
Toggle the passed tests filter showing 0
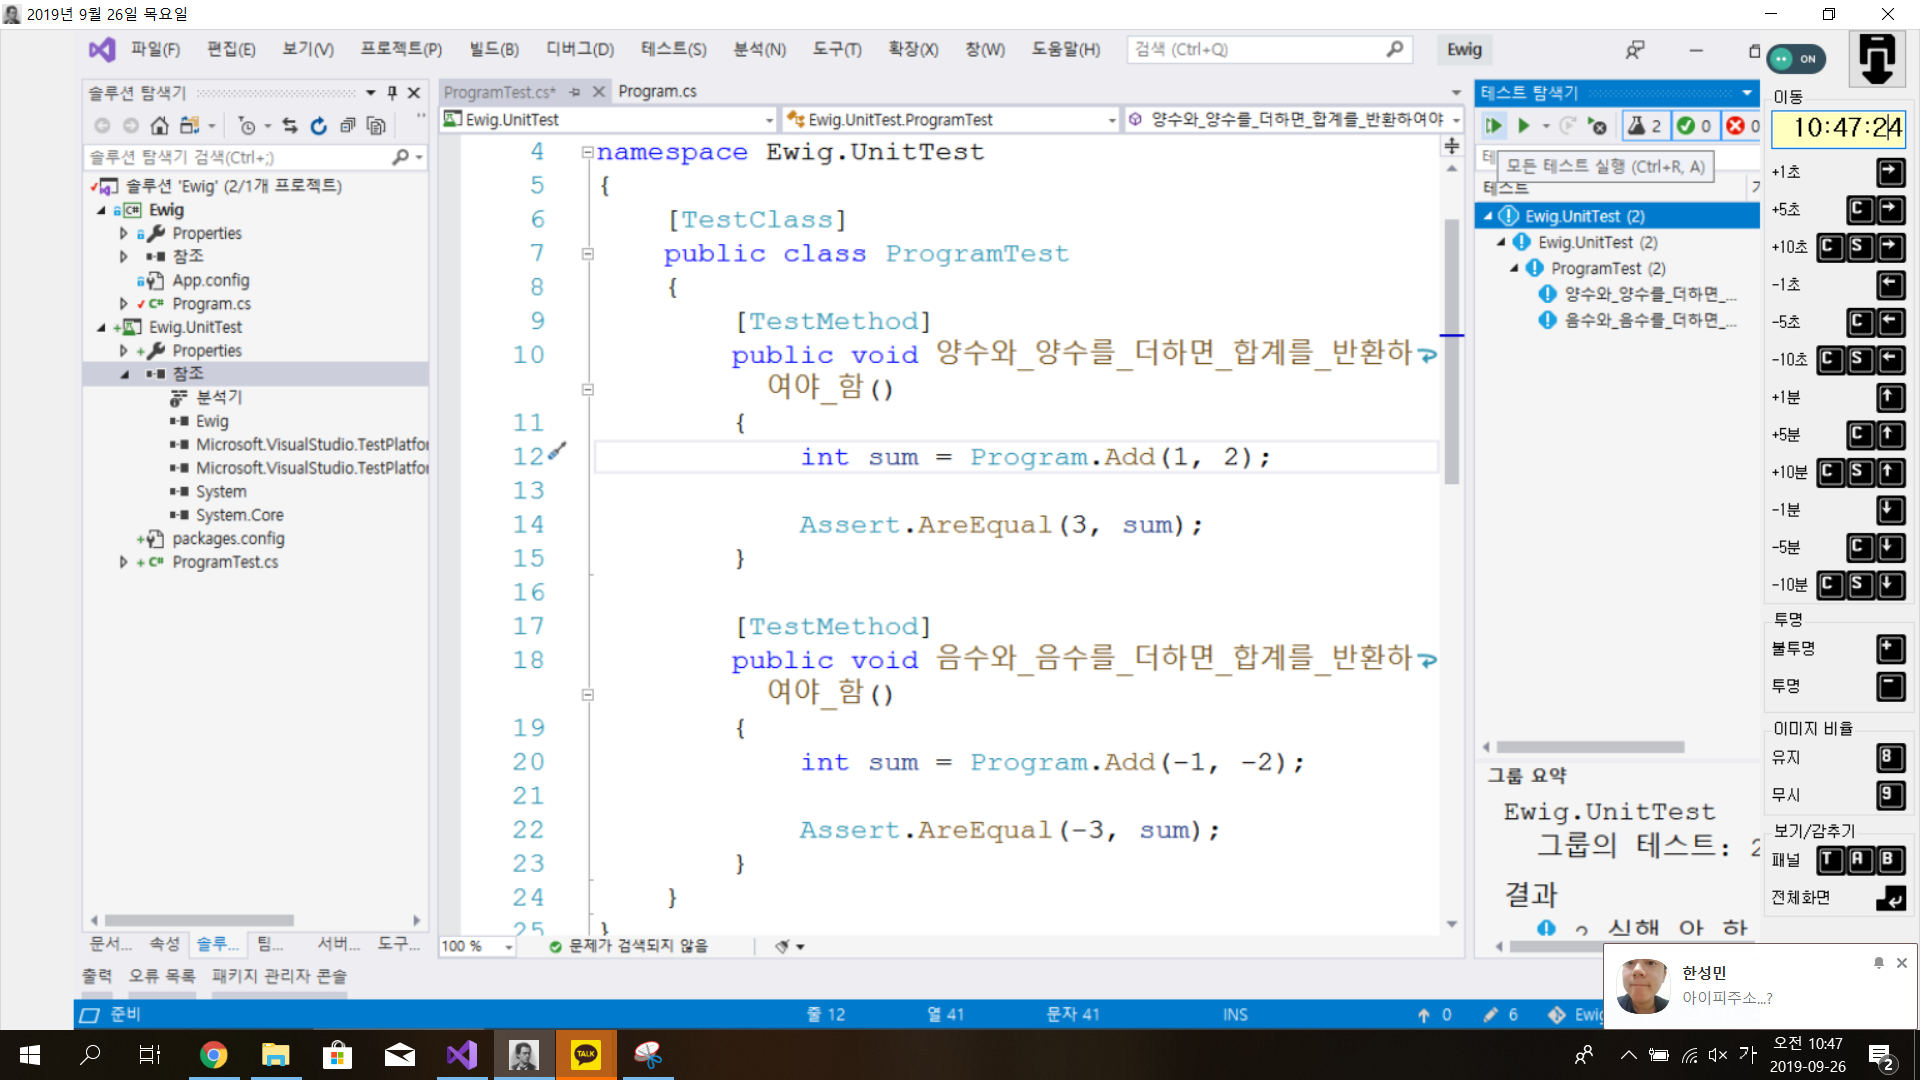click(1694, 126)
